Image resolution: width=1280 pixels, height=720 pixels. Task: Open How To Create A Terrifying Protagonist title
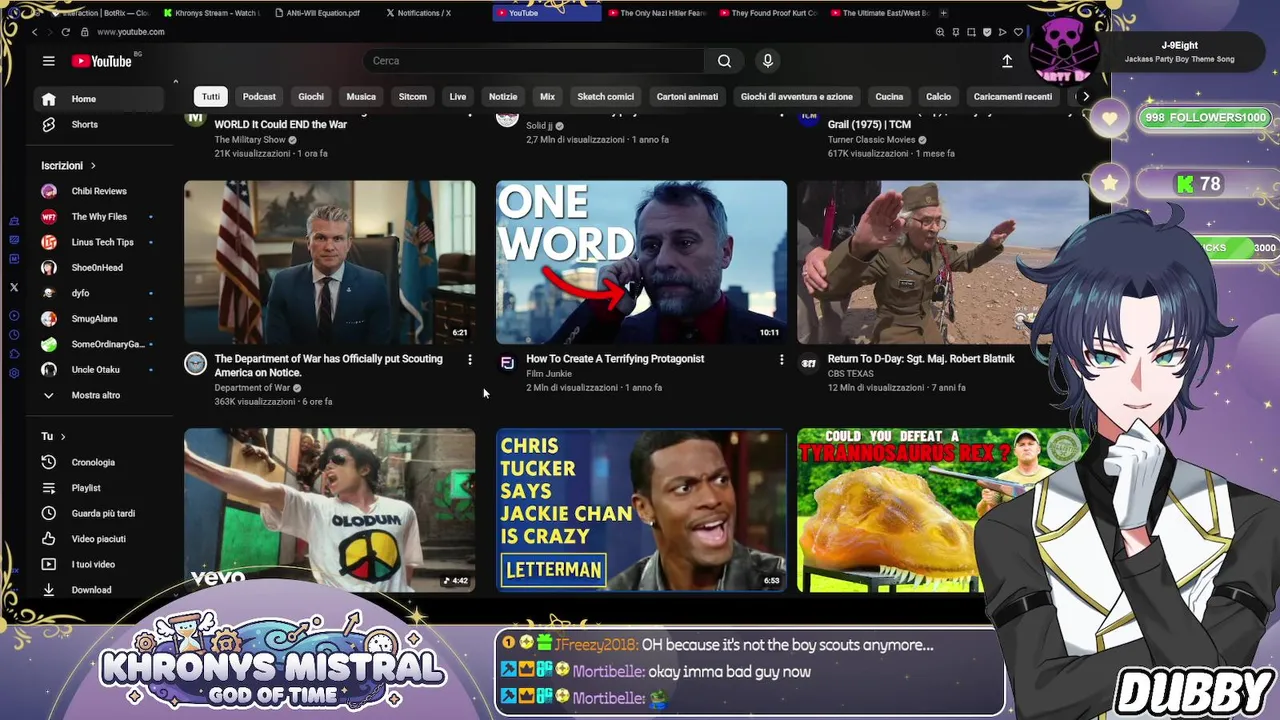coord(615,359)
